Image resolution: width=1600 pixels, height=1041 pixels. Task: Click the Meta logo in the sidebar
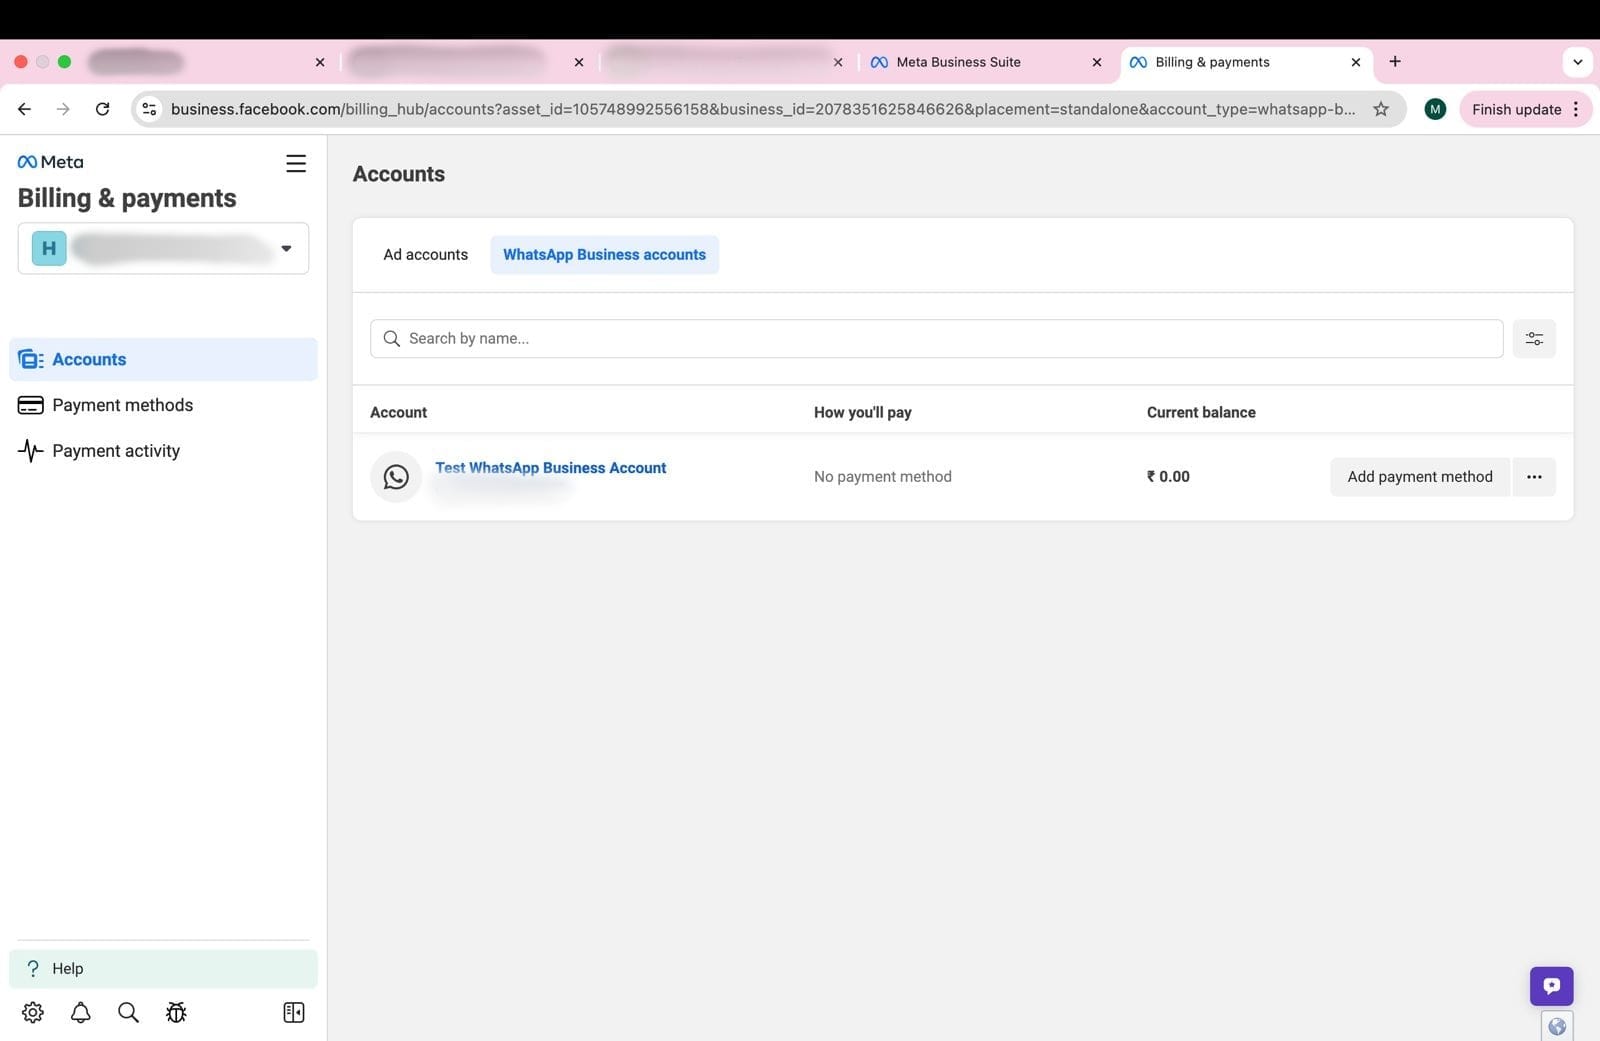50,161
